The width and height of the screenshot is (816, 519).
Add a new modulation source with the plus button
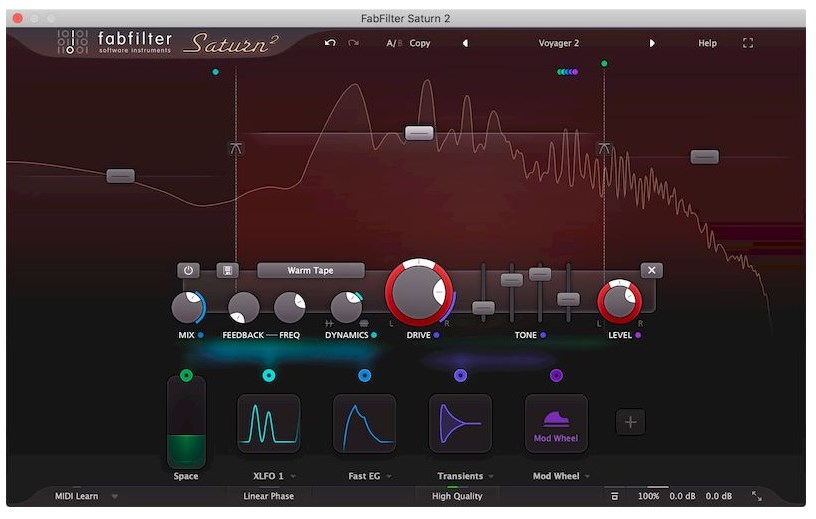[x=630, y=422]
